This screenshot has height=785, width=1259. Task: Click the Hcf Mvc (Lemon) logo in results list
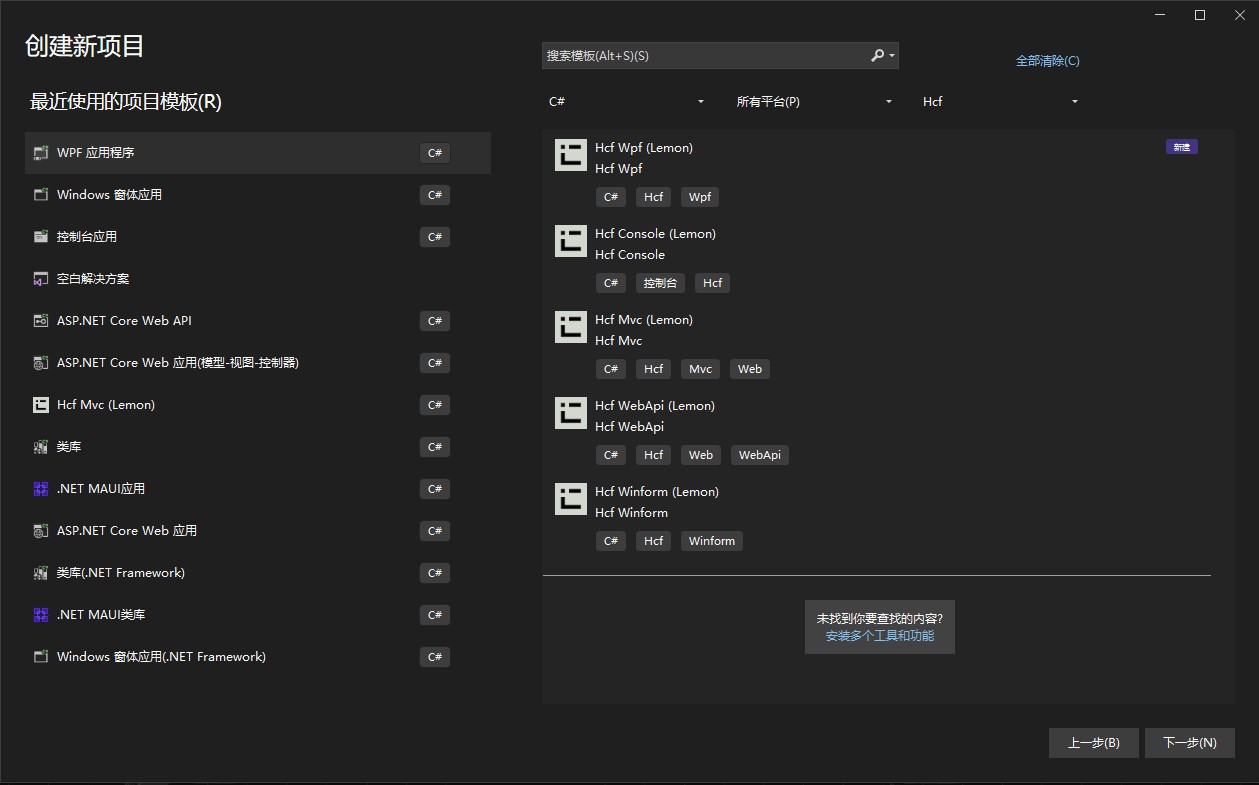[571, 327]
